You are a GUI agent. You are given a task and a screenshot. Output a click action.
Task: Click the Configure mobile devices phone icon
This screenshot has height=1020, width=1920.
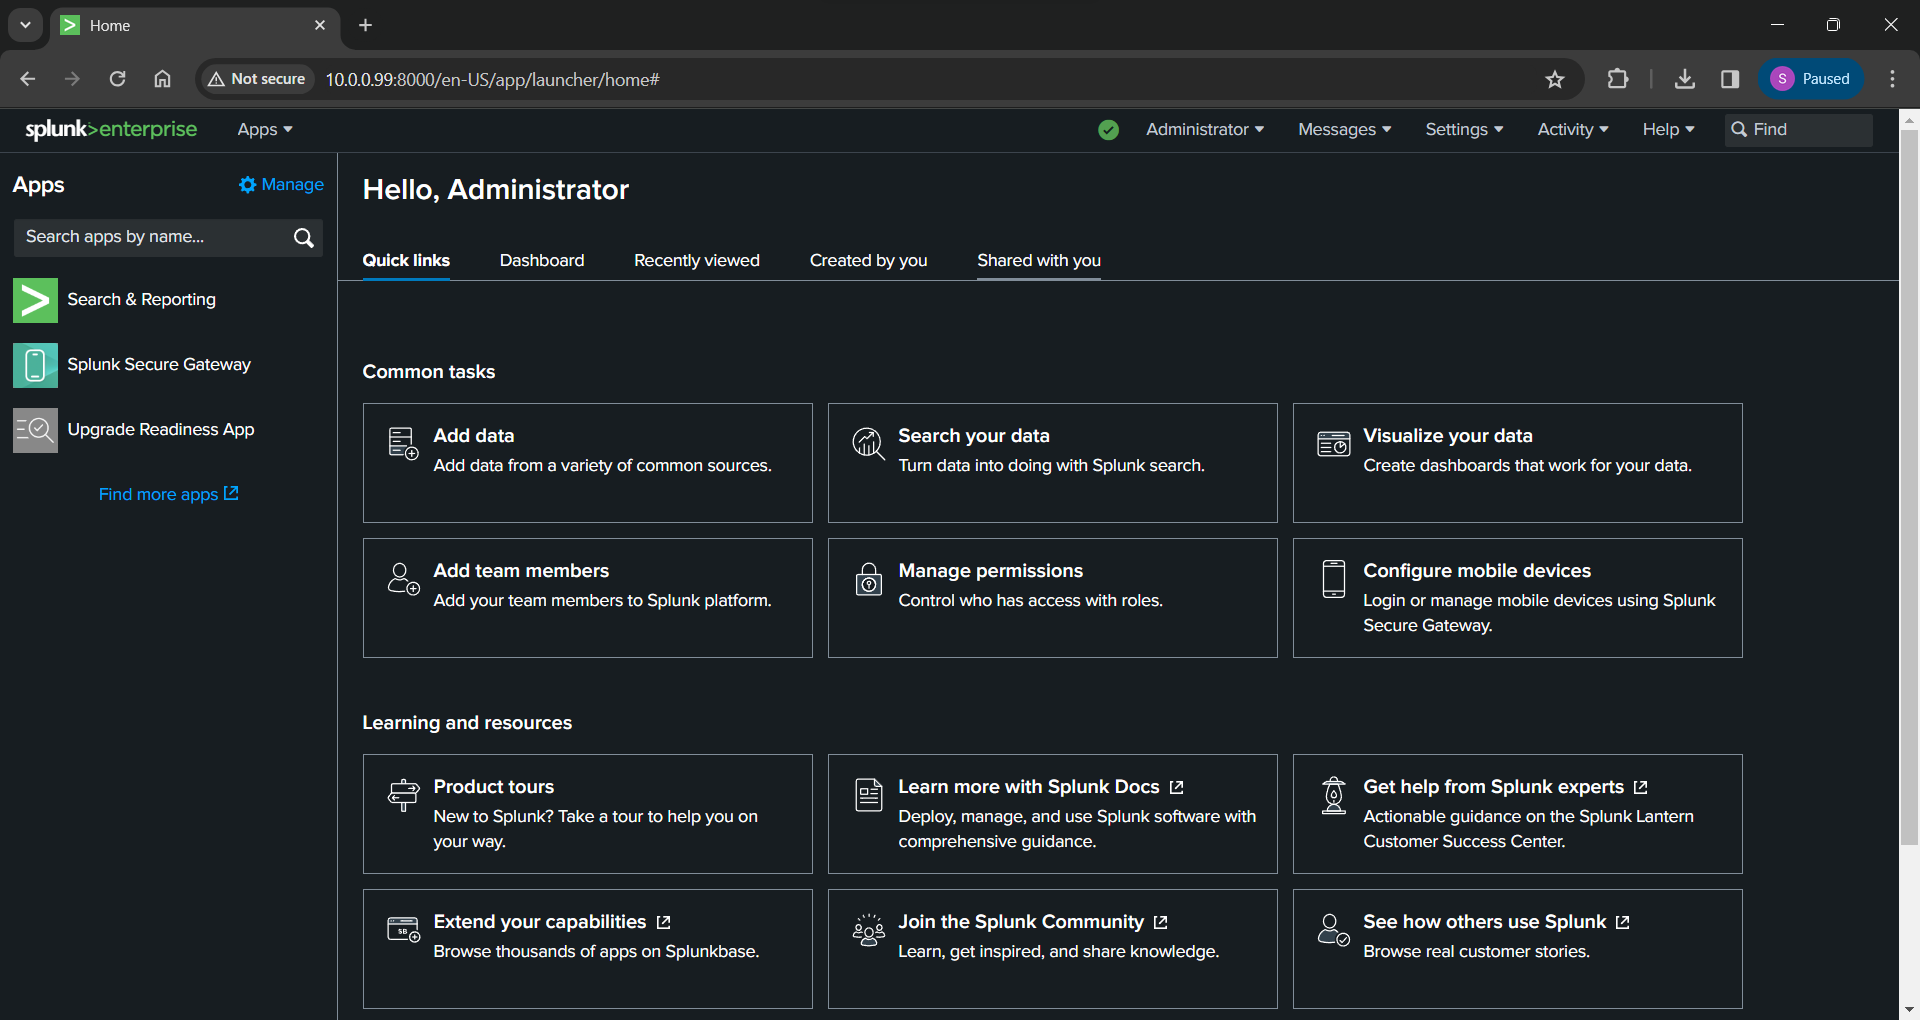pos(1333,578)
